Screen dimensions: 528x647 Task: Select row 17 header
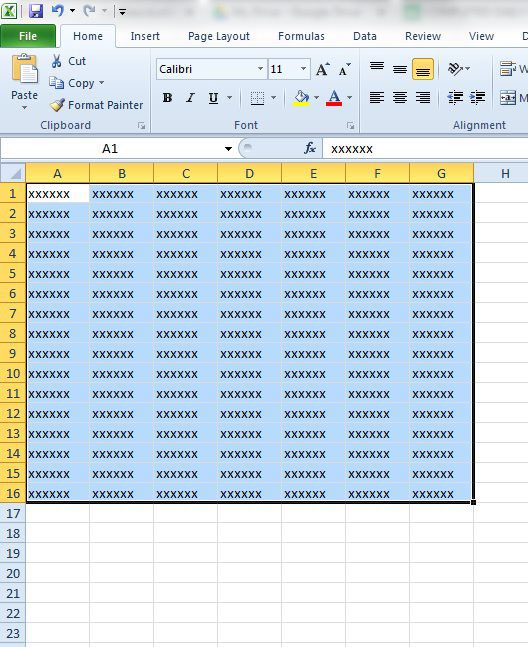click(x=13, y=513)
